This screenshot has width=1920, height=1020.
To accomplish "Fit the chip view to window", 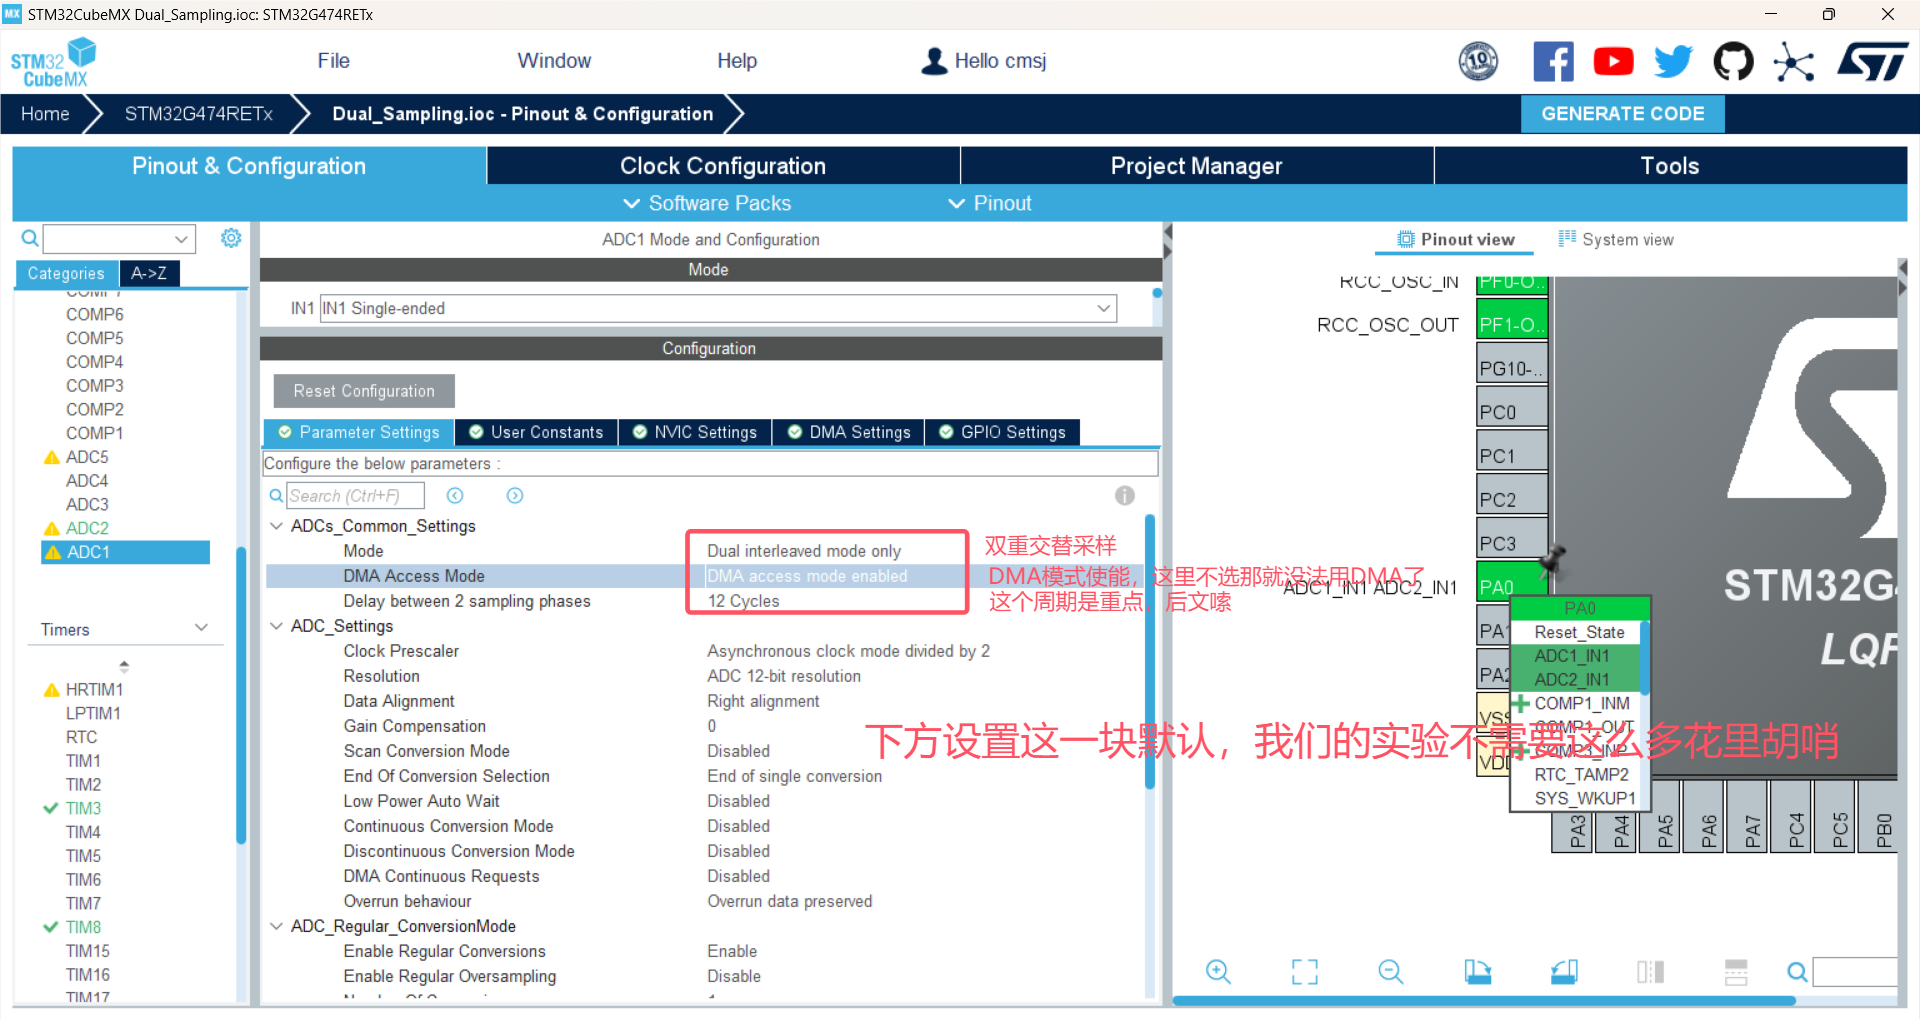I will tap(1305, 972).
